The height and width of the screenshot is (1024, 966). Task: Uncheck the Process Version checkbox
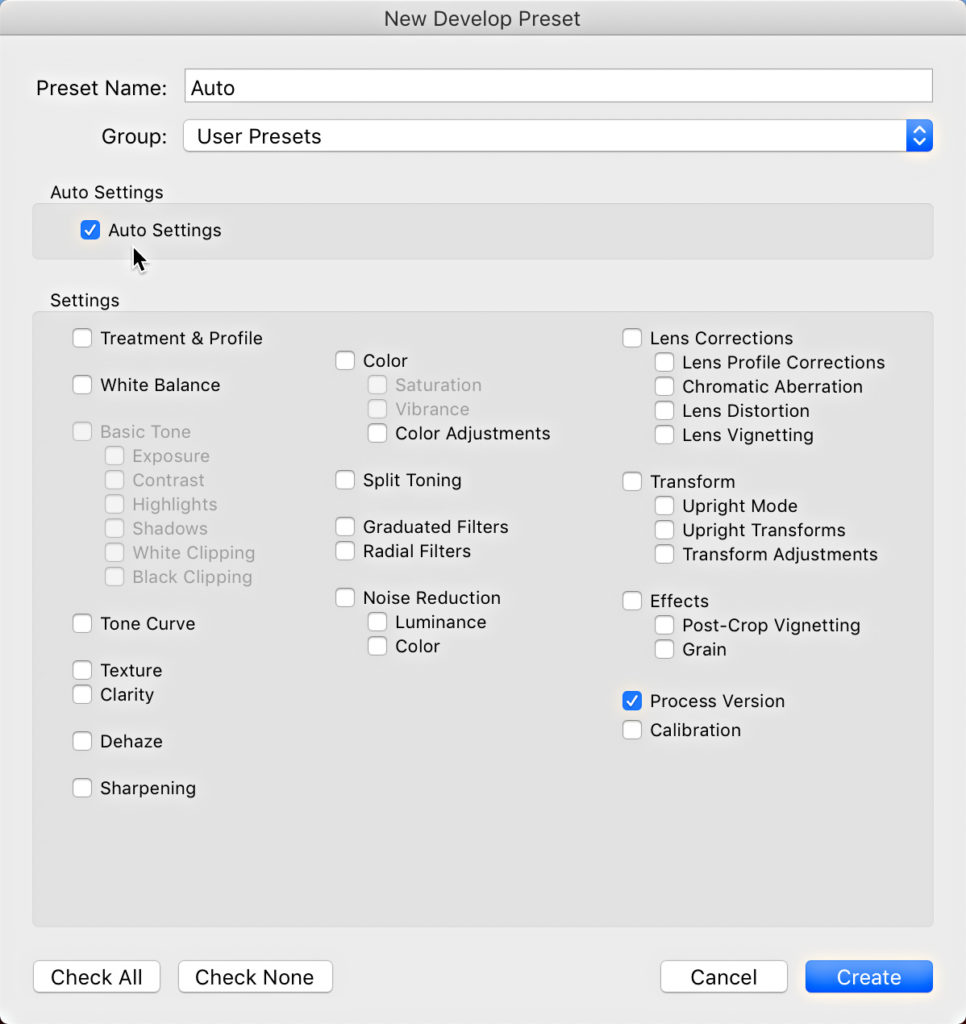tap(632, 701)
